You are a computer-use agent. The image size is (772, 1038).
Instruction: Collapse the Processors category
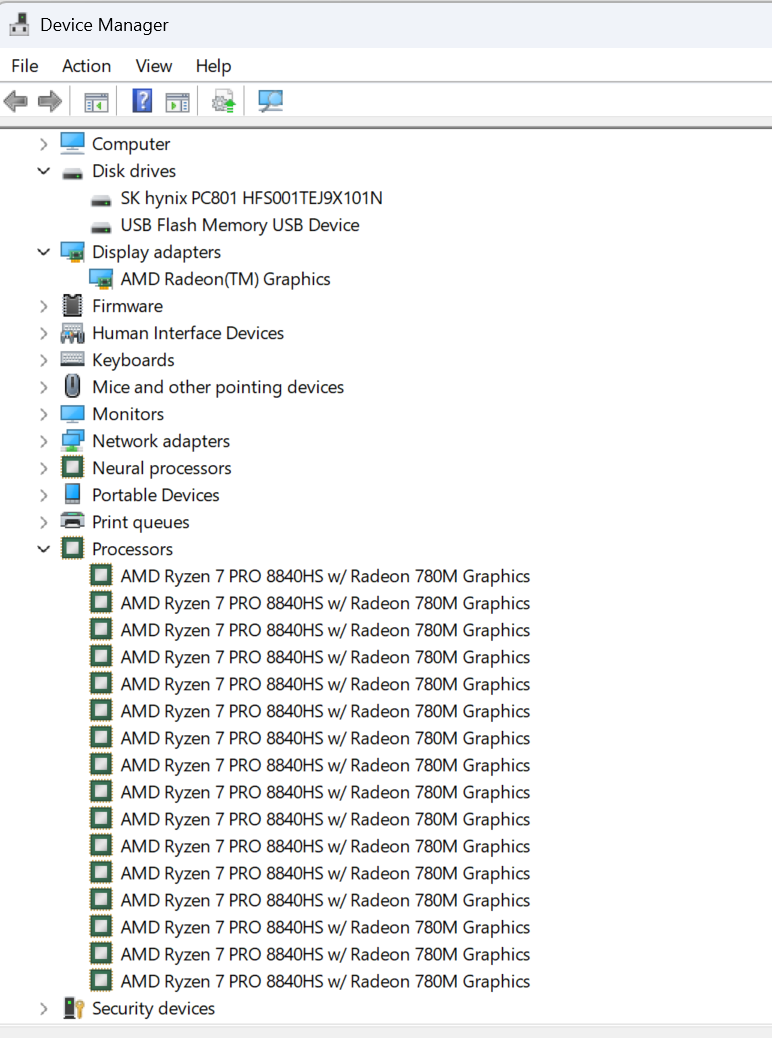[43, 549]
